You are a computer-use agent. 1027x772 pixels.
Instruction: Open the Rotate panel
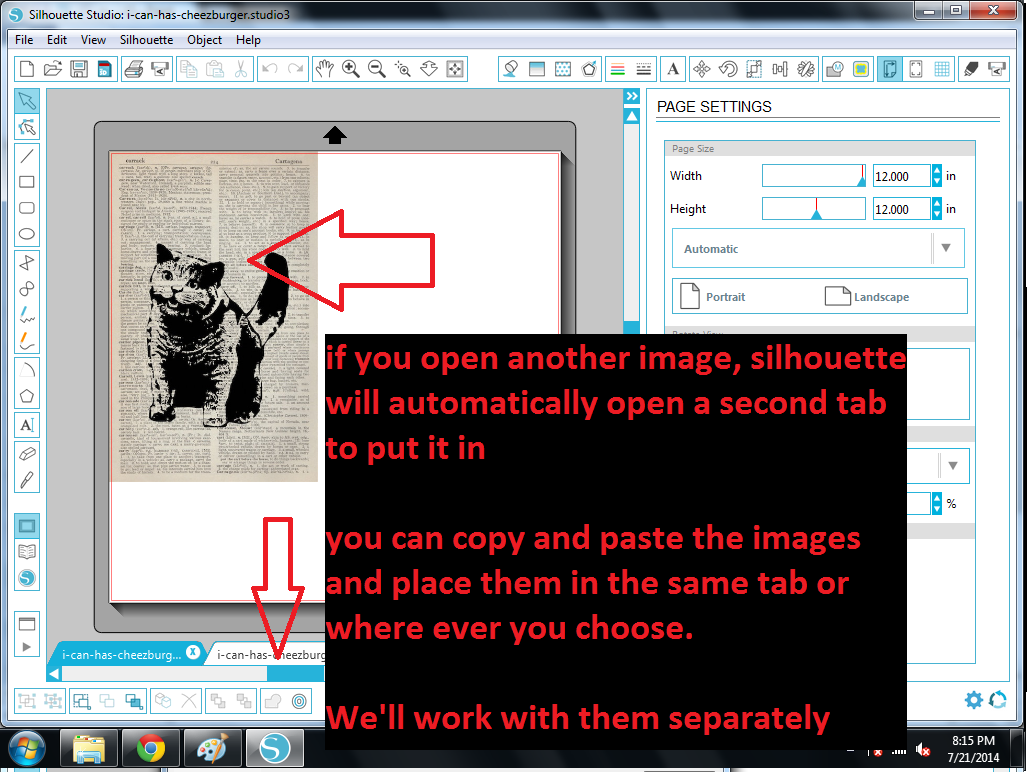[x=728, y=69]
